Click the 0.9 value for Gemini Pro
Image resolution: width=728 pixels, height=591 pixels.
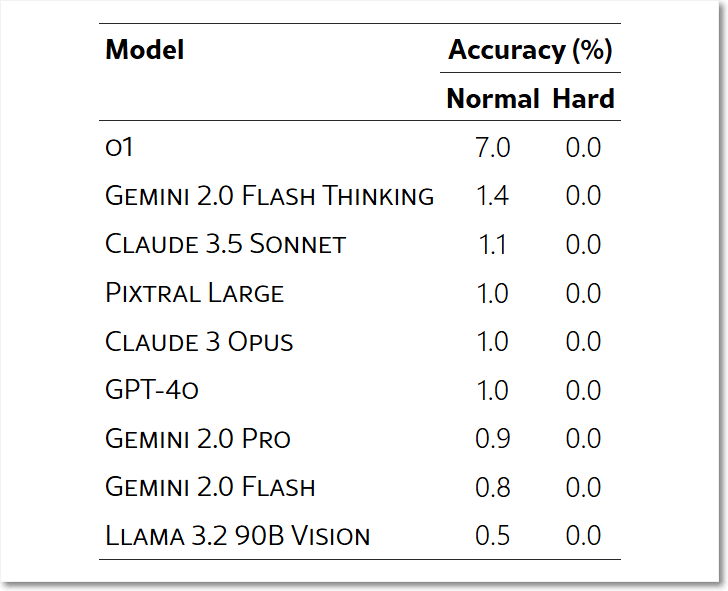(x=493, y=439)
